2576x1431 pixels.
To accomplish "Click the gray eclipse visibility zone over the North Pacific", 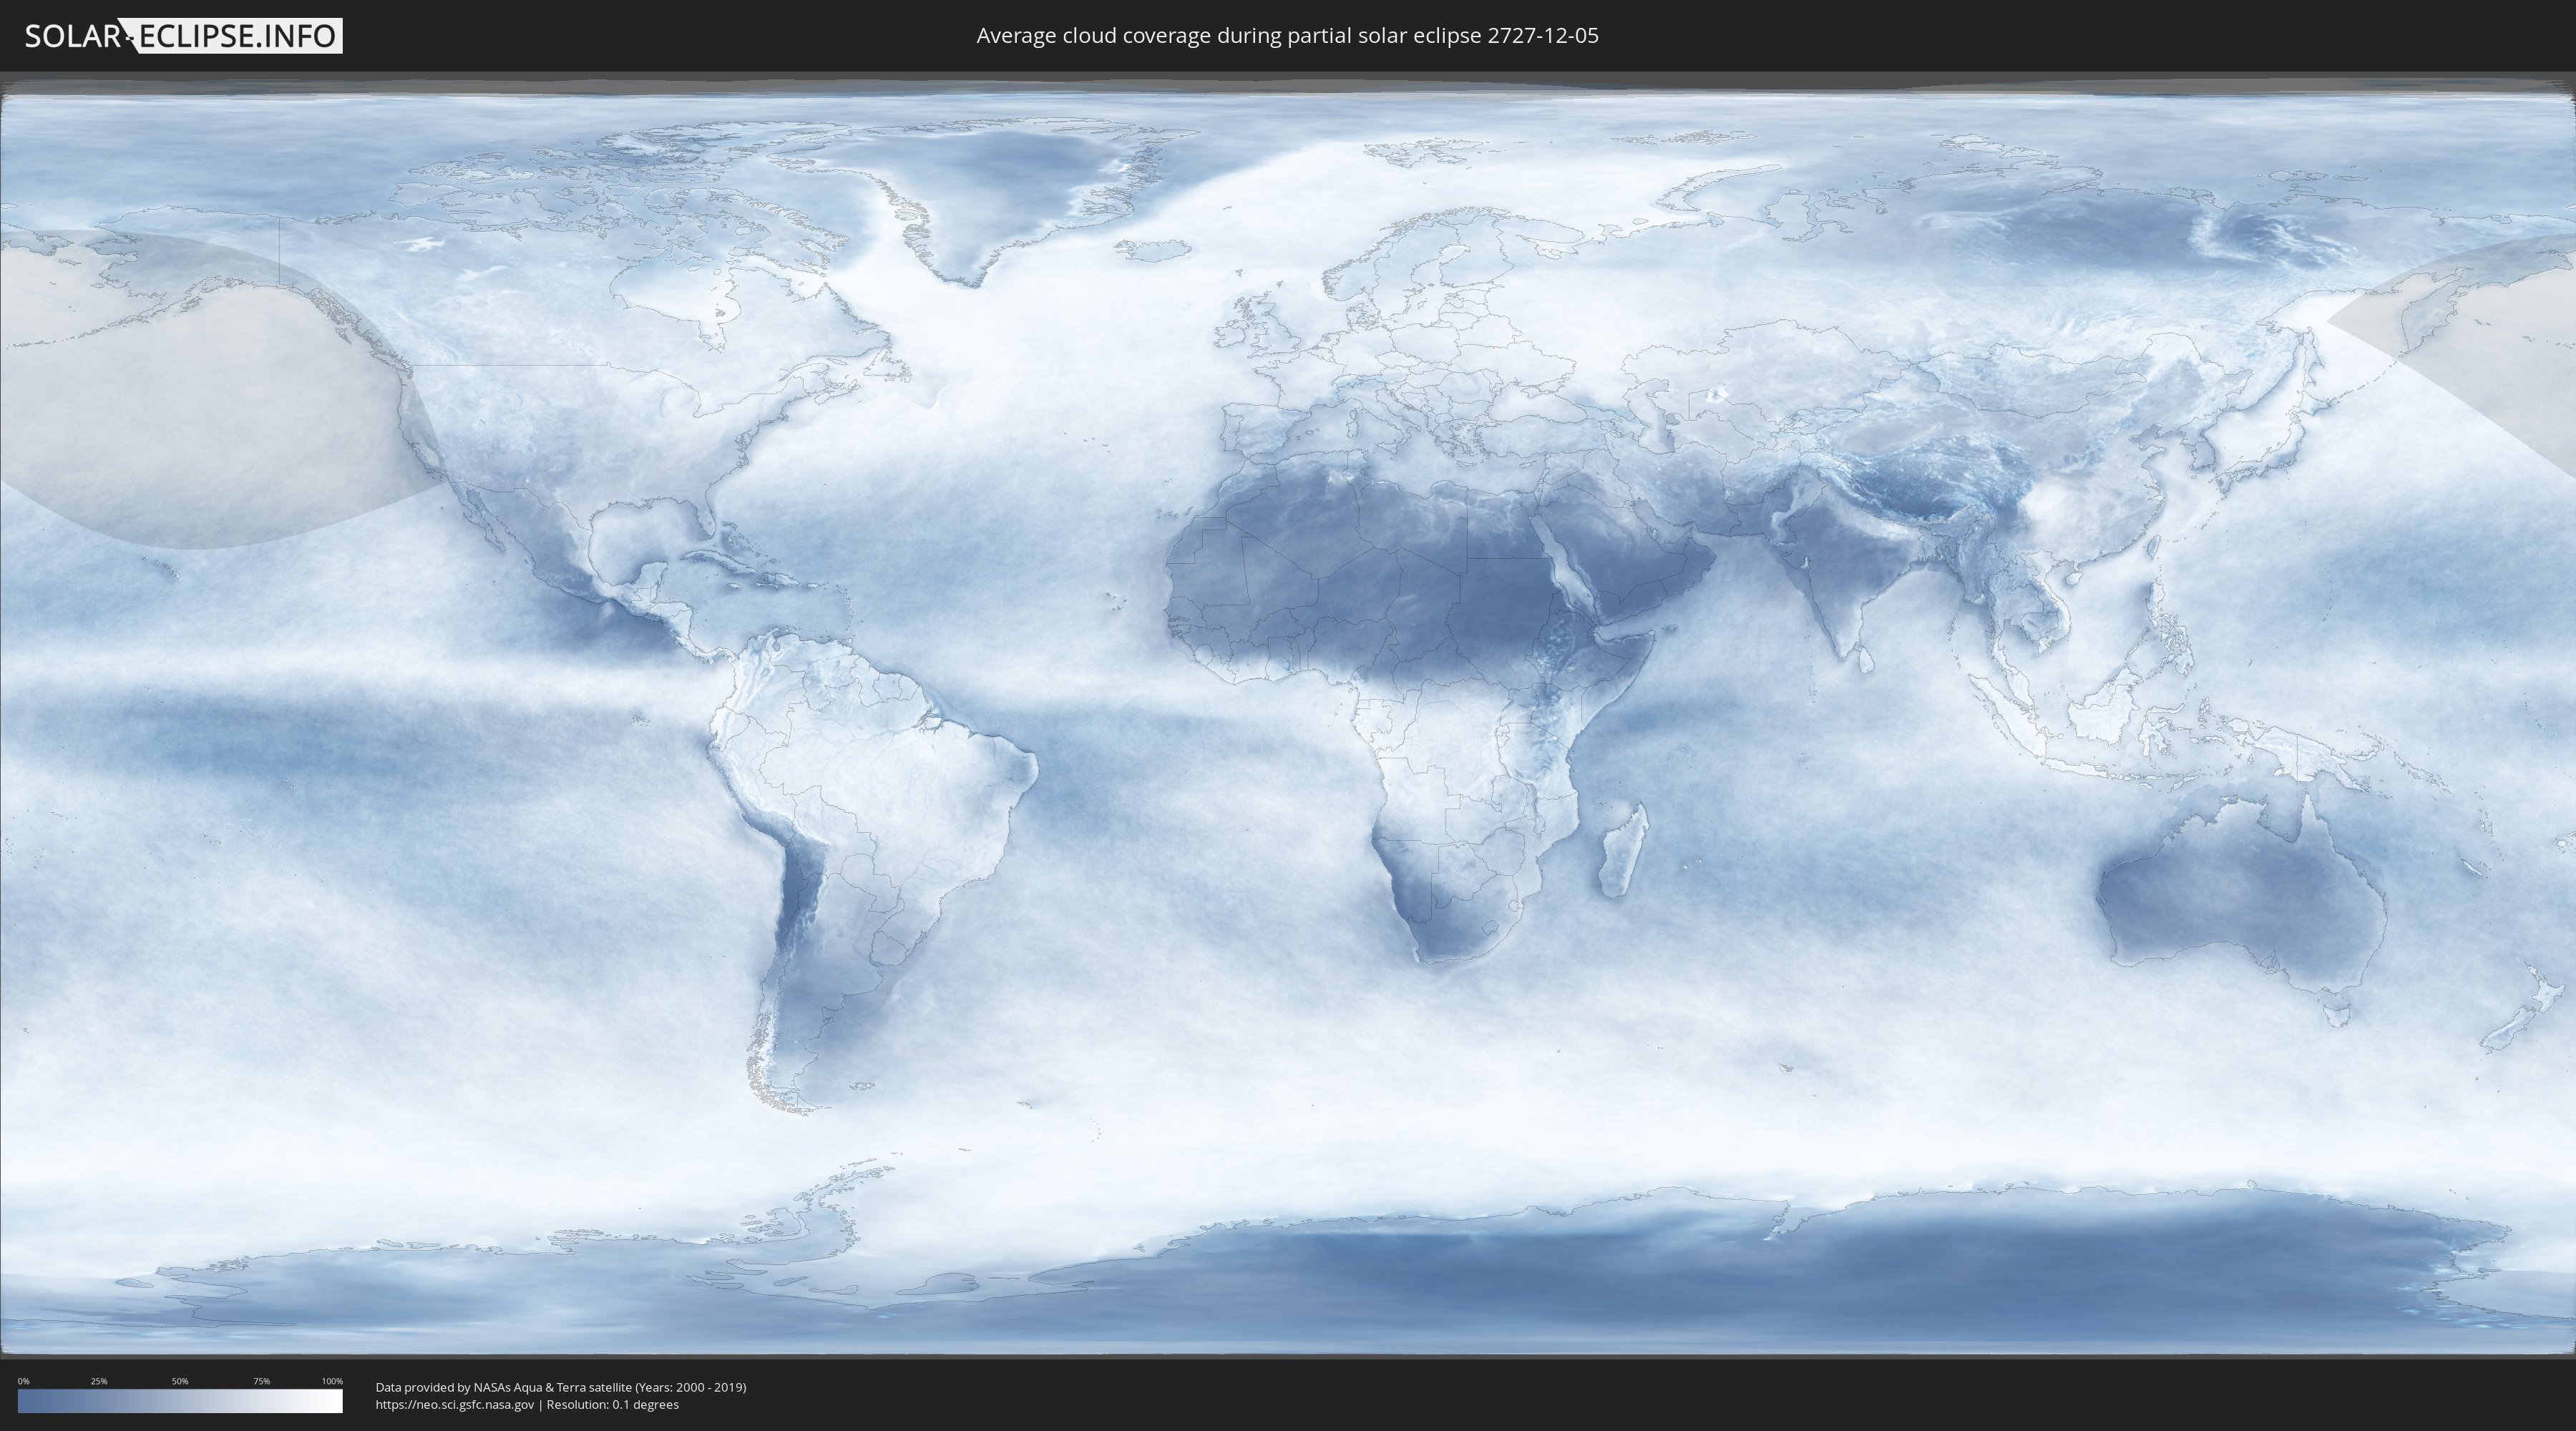I will [200, 400].
